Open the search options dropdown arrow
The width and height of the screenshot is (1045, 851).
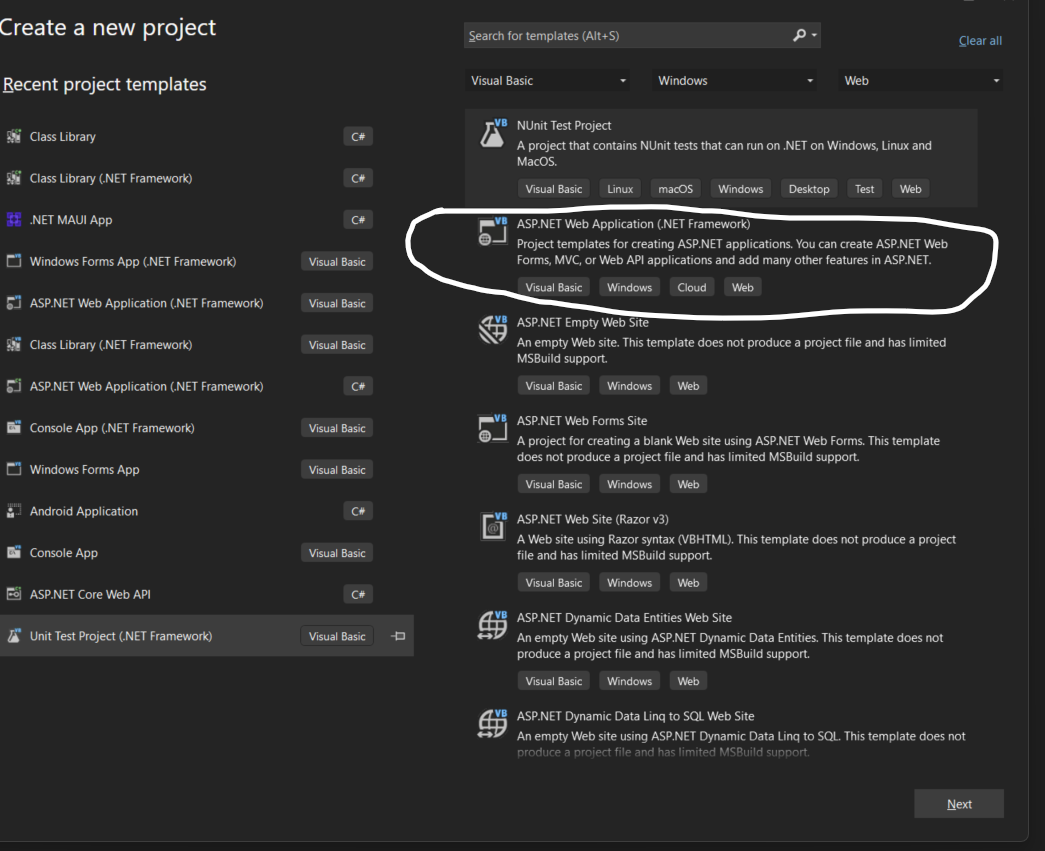(x=814, y=35)
